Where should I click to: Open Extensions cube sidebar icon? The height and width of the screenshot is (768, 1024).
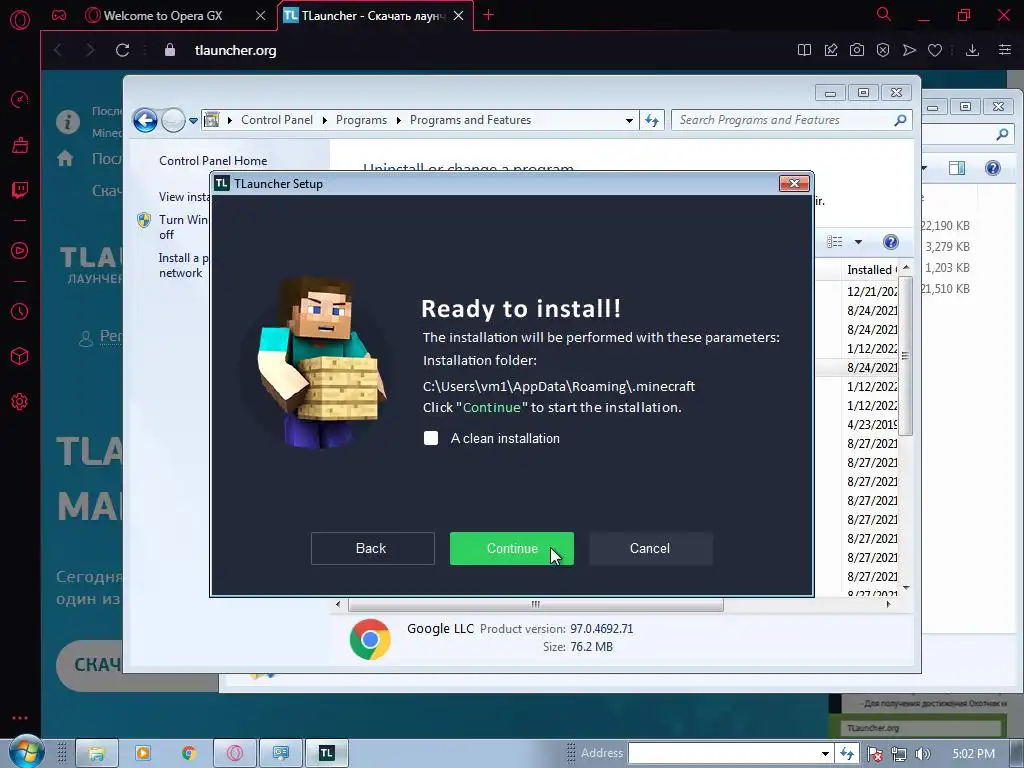tap(20, 357)
